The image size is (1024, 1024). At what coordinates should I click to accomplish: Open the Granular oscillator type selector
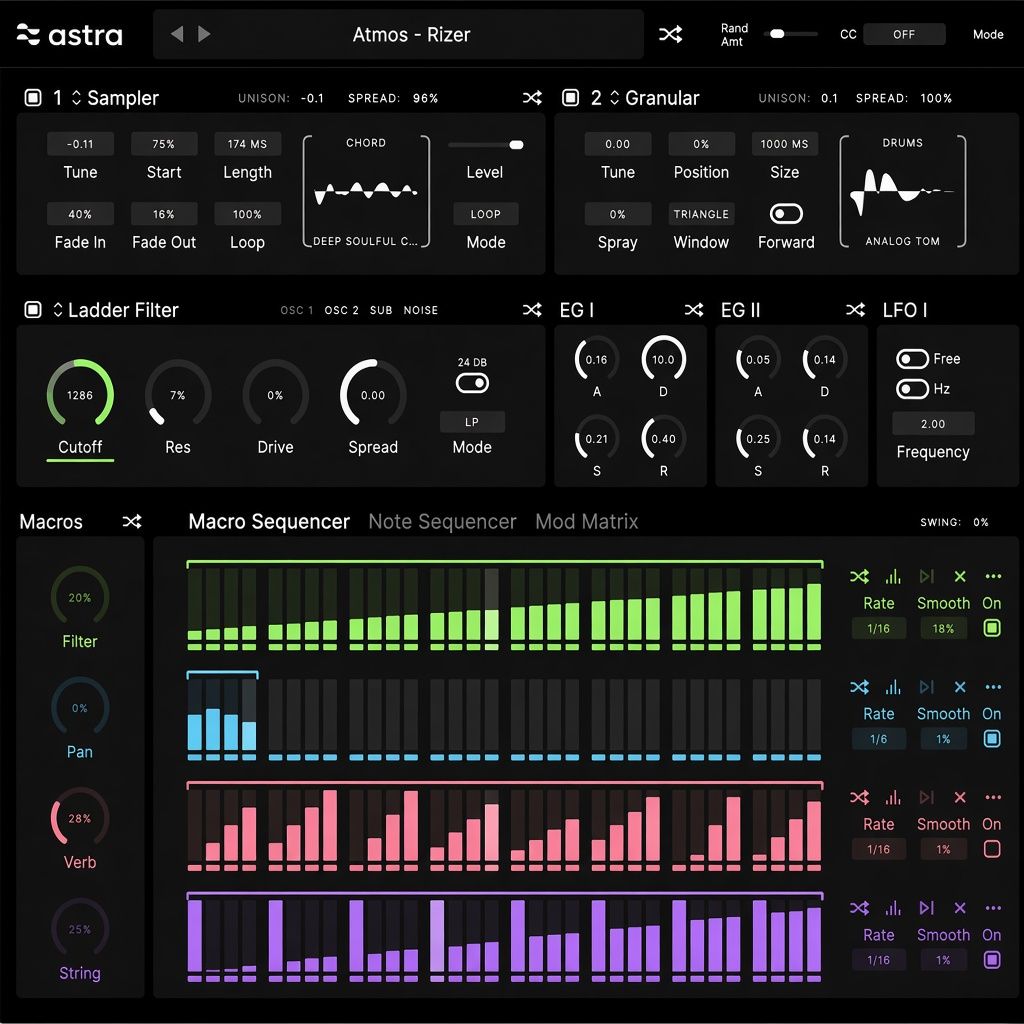(x=614, y=98)
